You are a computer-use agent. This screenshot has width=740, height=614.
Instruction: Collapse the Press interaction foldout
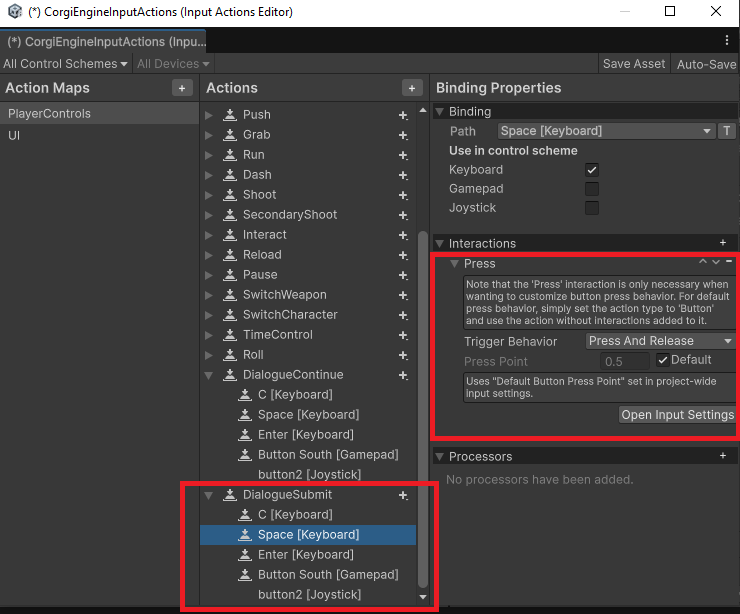[454, 264]
